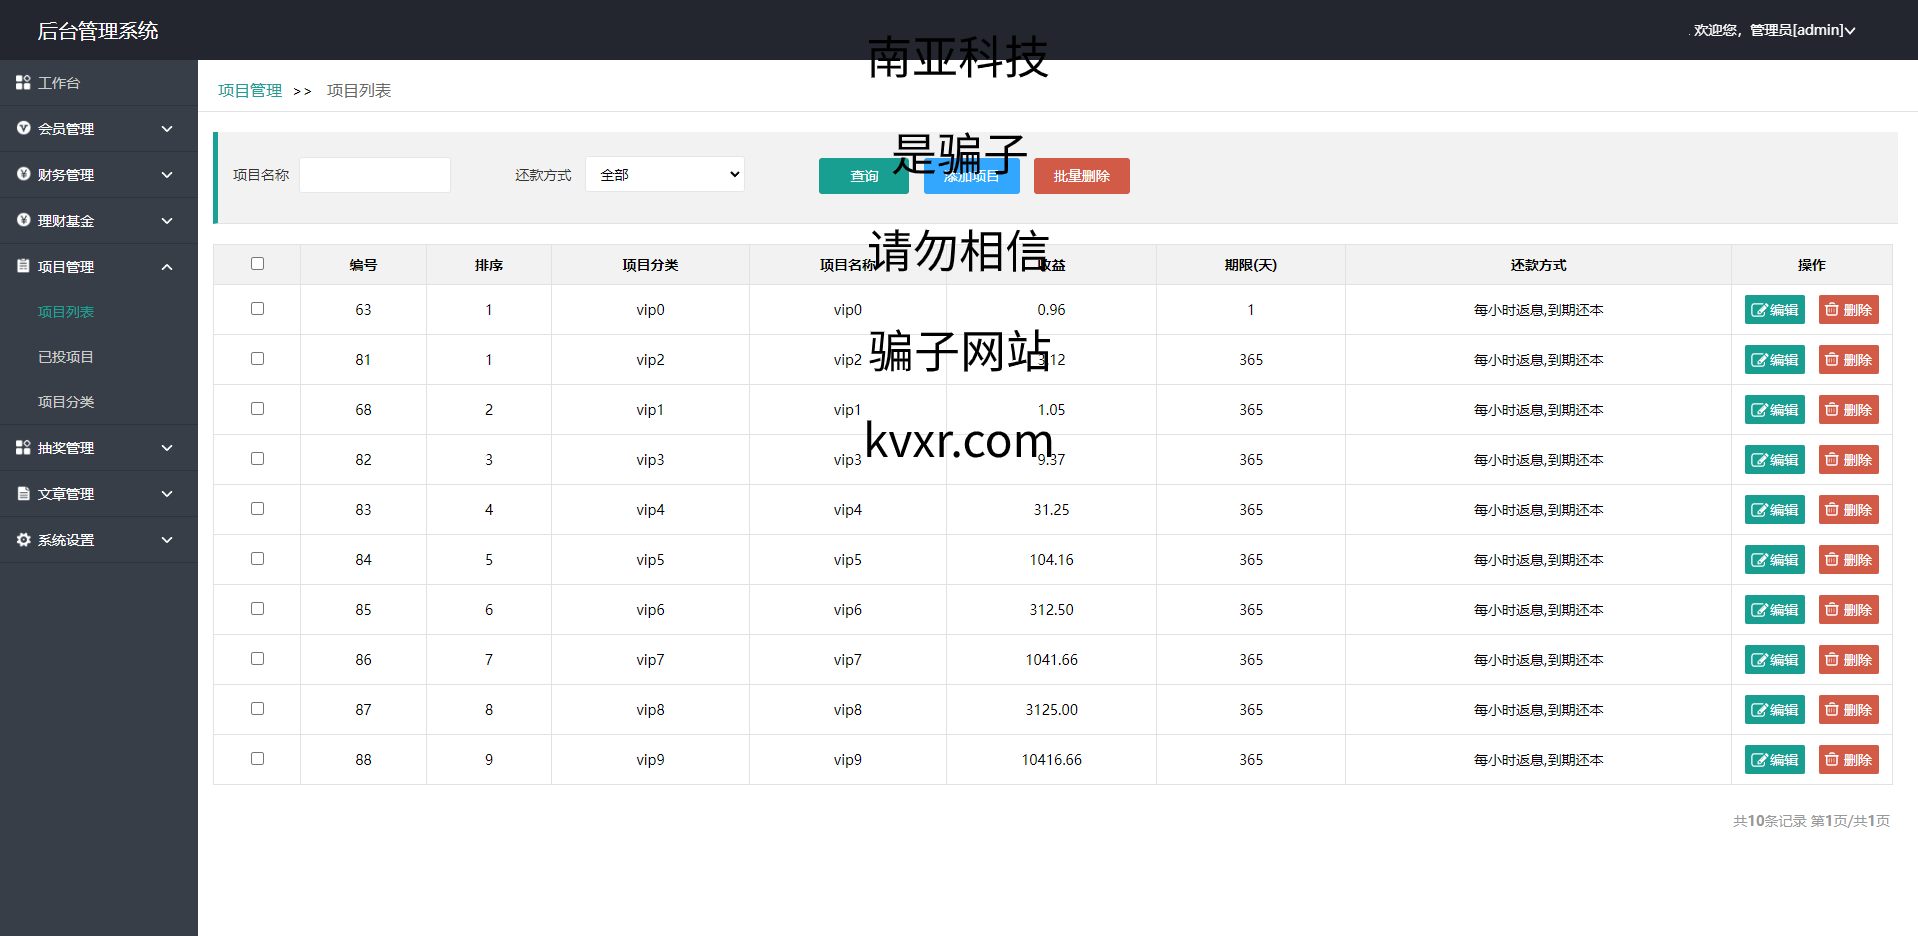Click the 抽奖管理 sidebar icon
This screenshot has width=1918, height=936.
coord(23,447)
